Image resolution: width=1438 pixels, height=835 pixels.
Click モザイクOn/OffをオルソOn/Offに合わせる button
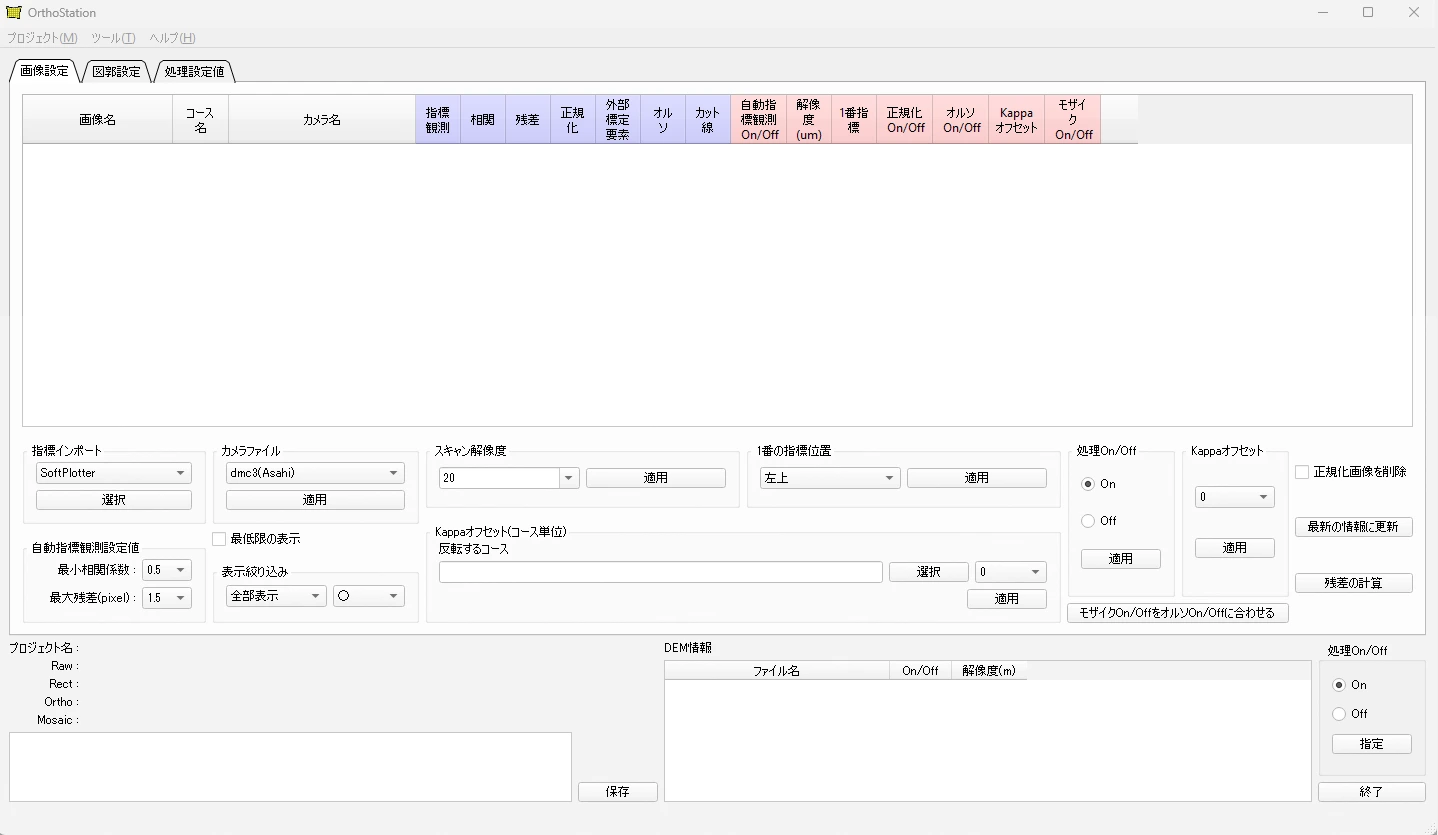coord(1177,613)
